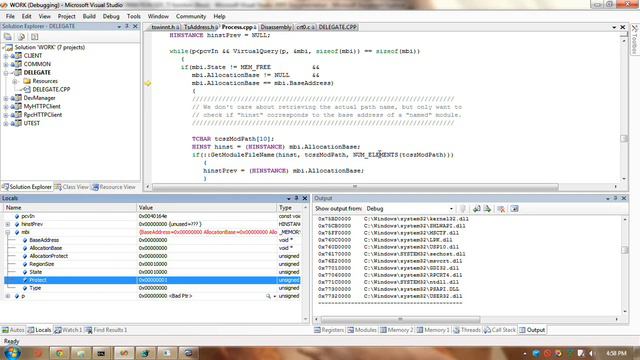Click the Output panel horizontal scrollbar
Image resolution: width=640 pixels, height=360 pixels.
[x=400, y=319]
